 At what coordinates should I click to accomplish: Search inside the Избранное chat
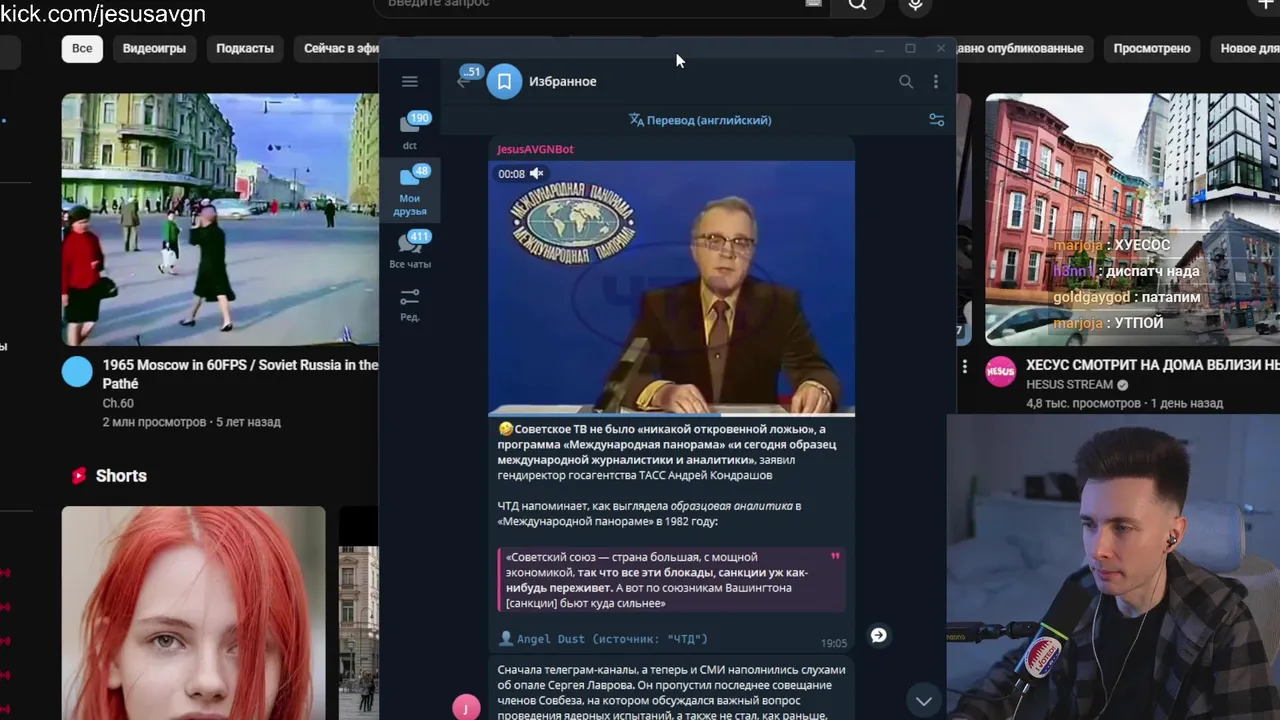click(x=906, y=81)
